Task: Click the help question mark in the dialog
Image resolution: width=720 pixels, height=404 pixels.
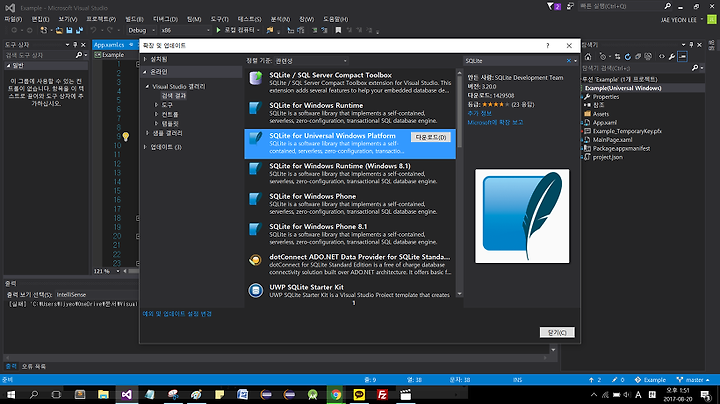Action: point(547,45)
